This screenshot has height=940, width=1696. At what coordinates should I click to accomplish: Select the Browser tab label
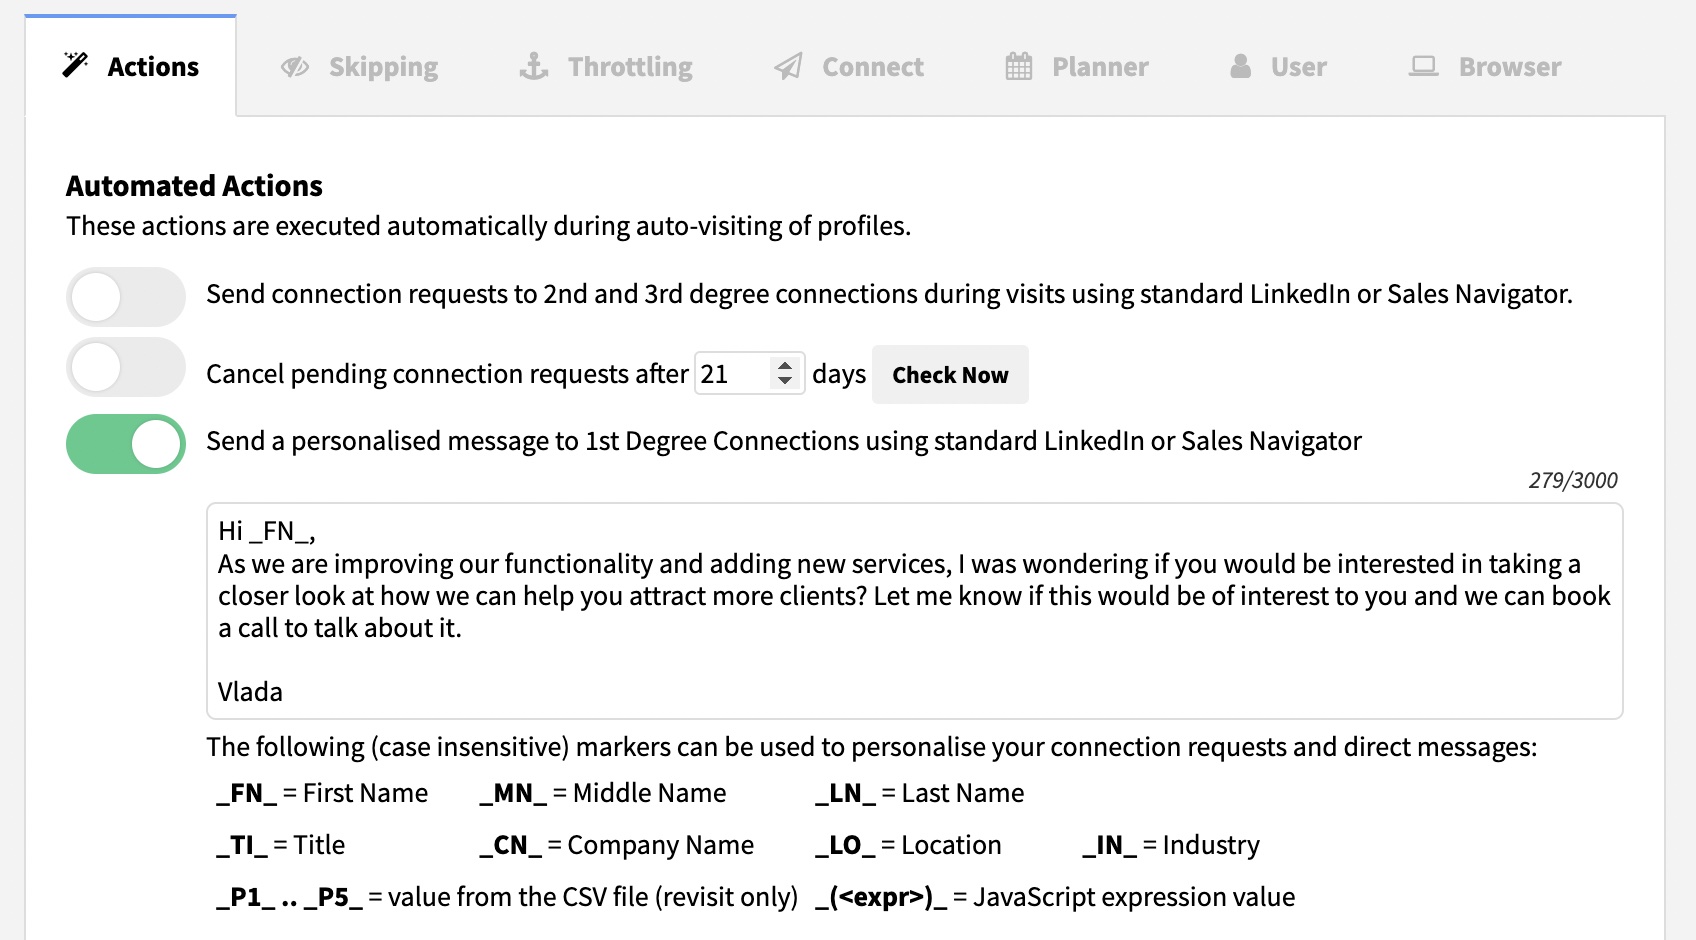click(1510, 67)
